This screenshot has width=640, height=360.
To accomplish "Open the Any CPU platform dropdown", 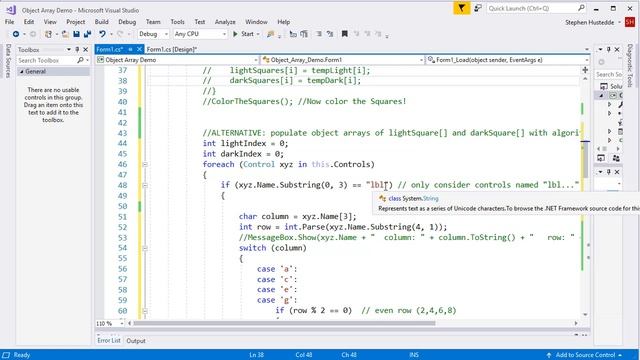I will pos(200,34).
